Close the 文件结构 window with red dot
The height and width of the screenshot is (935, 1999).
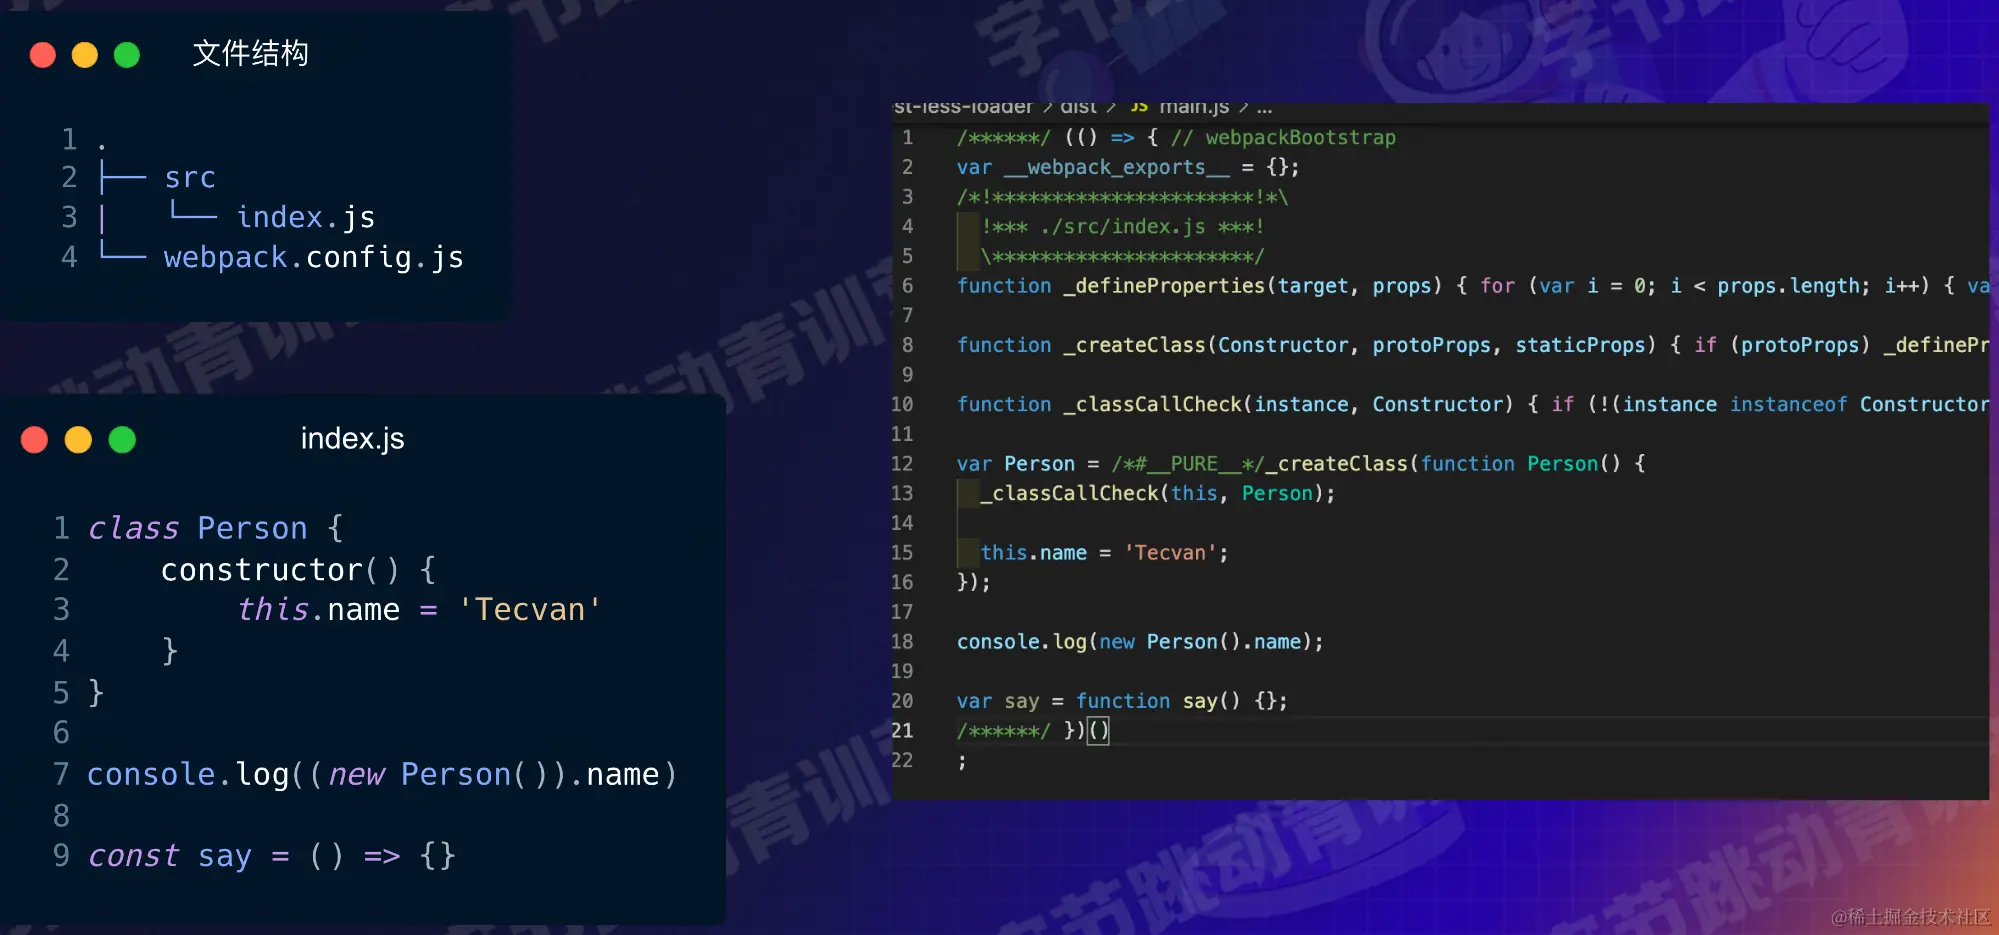pos(43,55)
